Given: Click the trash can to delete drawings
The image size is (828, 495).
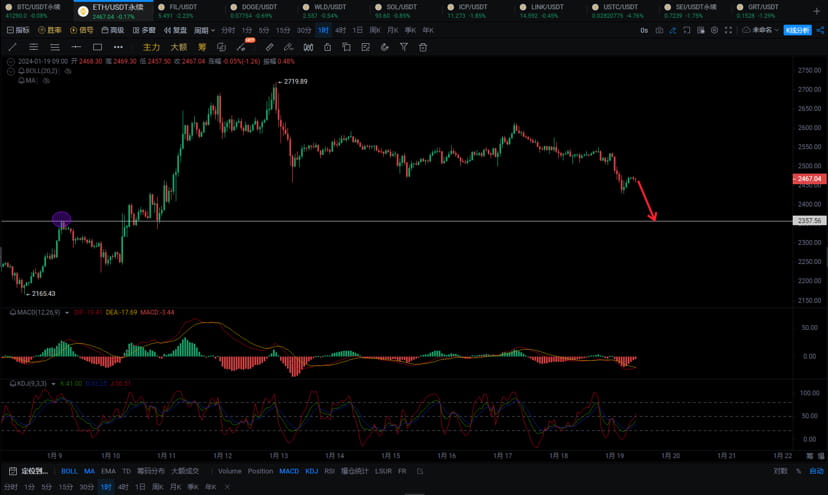Looking at the screenshot, I should [x=422, y=48].
